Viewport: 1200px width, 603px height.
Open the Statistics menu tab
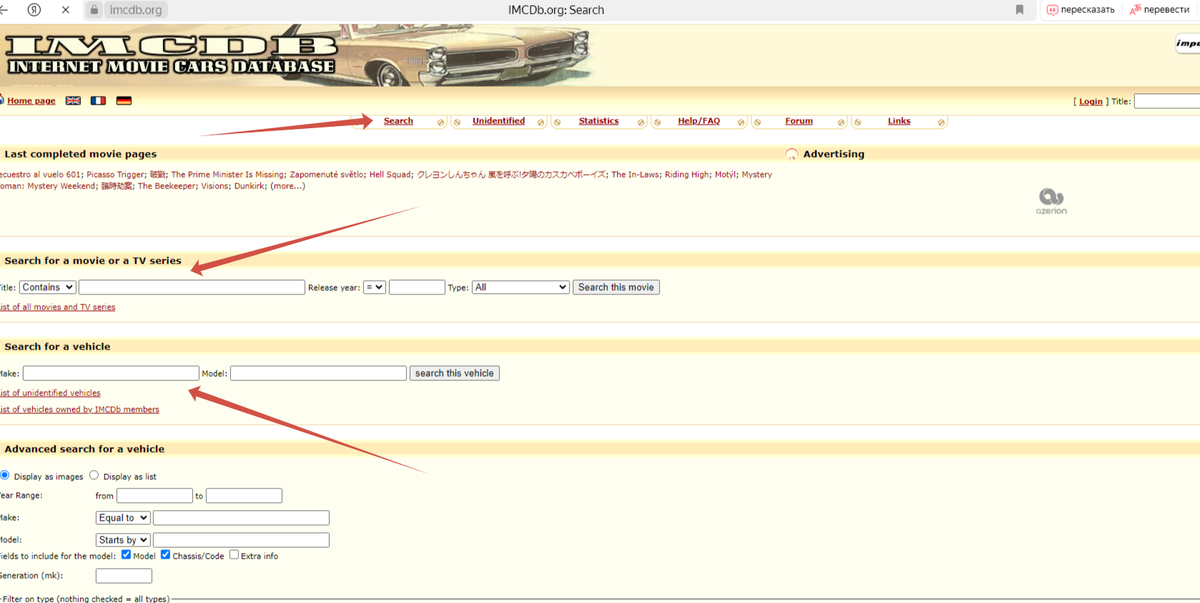[599, 121]
